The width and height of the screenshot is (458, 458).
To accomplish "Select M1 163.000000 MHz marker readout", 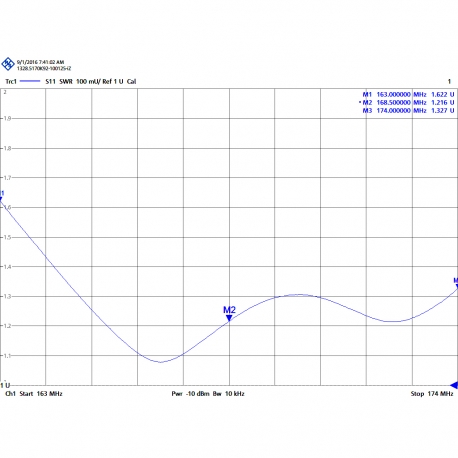I will (x=408, y=94).
